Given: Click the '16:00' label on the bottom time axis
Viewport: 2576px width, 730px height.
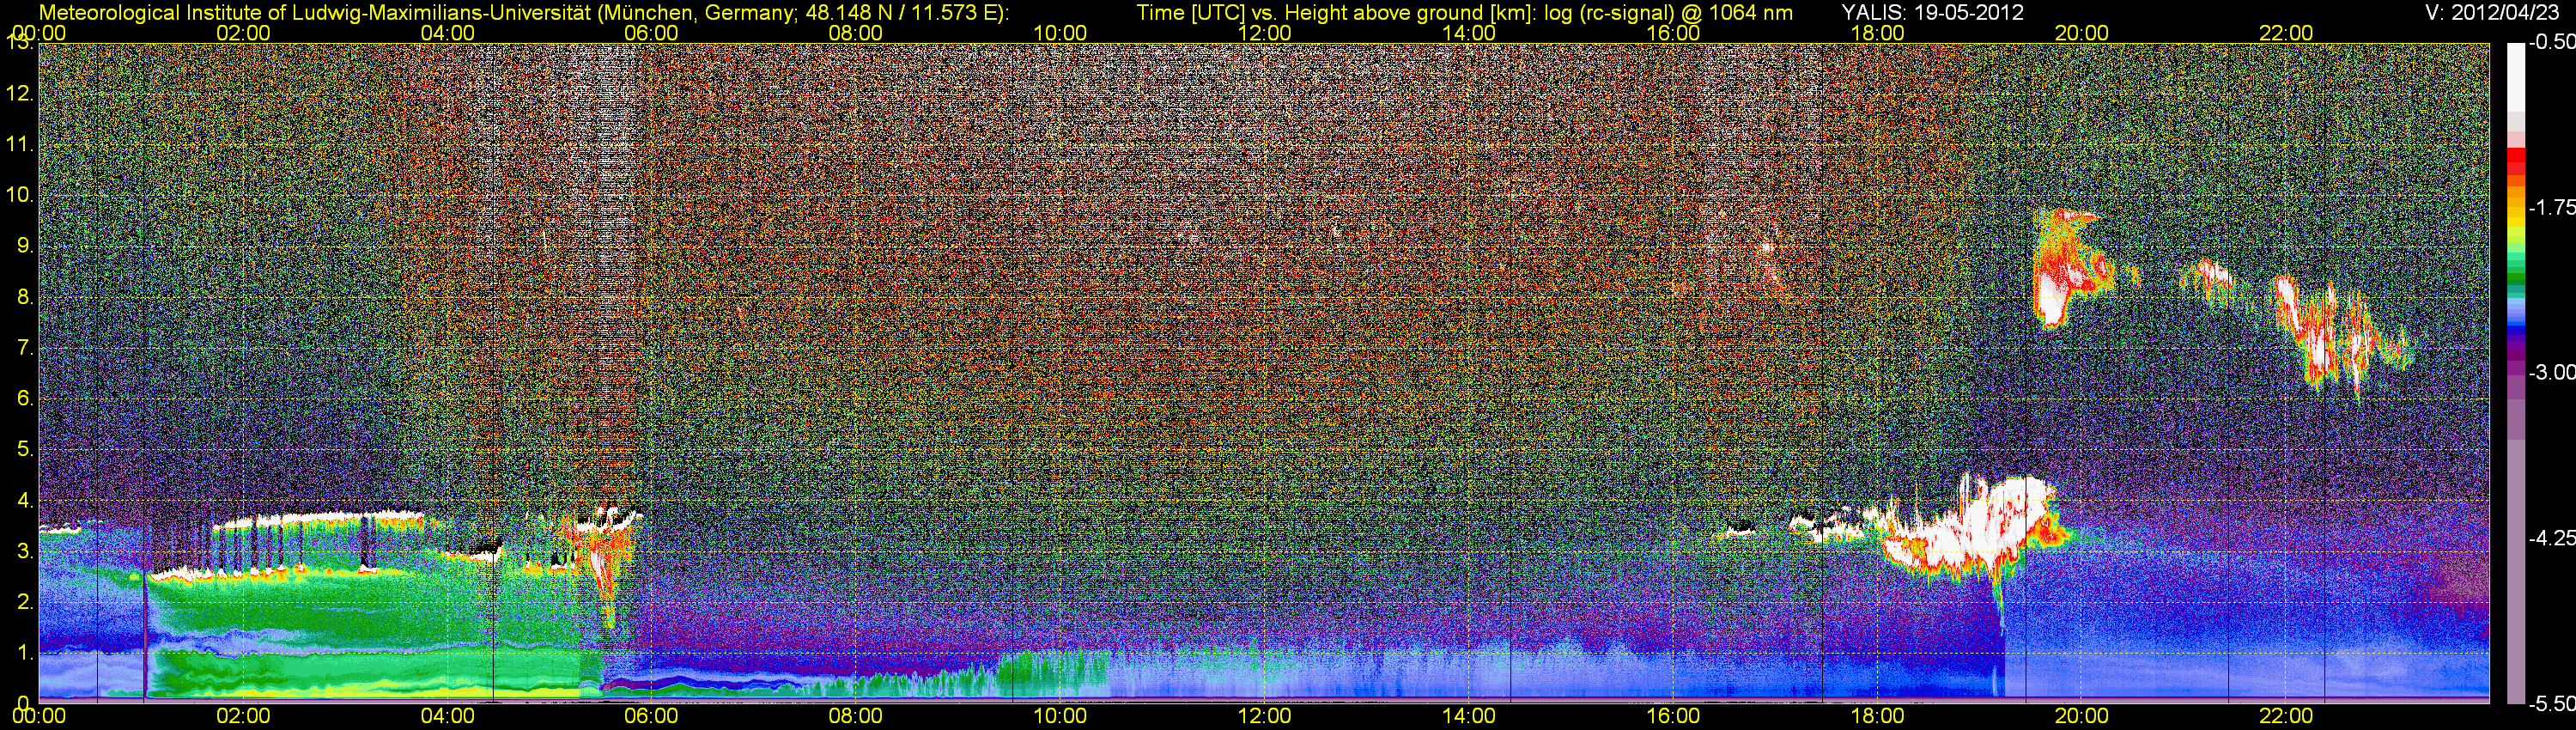Looking at the screenshot, I should 1673,716.
